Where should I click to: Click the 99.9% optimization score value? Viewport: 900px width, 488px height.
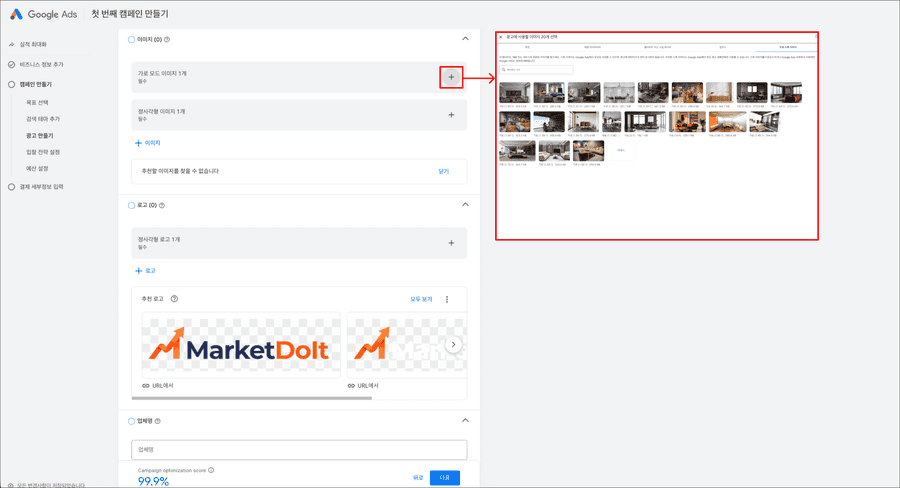point(153,481)
